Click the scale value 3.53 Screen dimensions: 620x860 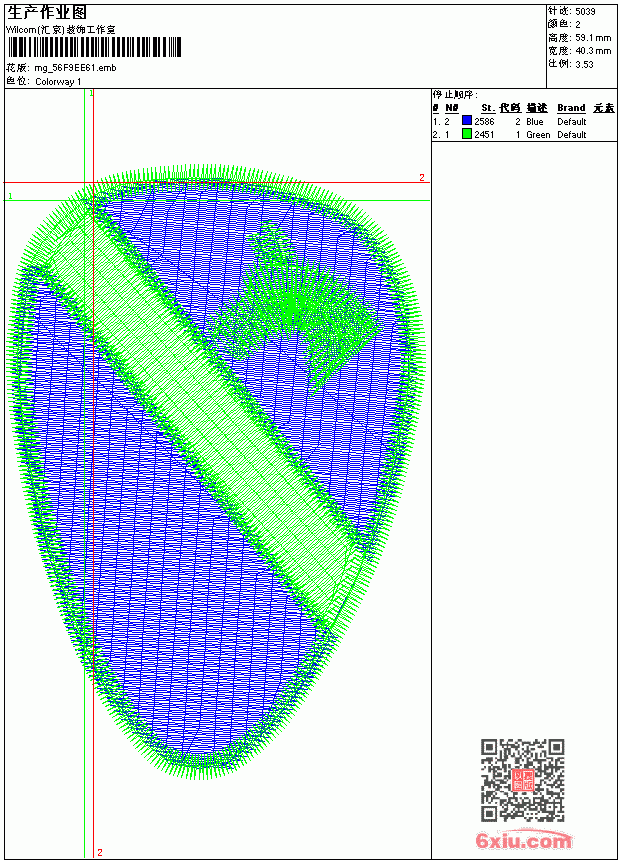(x=584, y=64)
